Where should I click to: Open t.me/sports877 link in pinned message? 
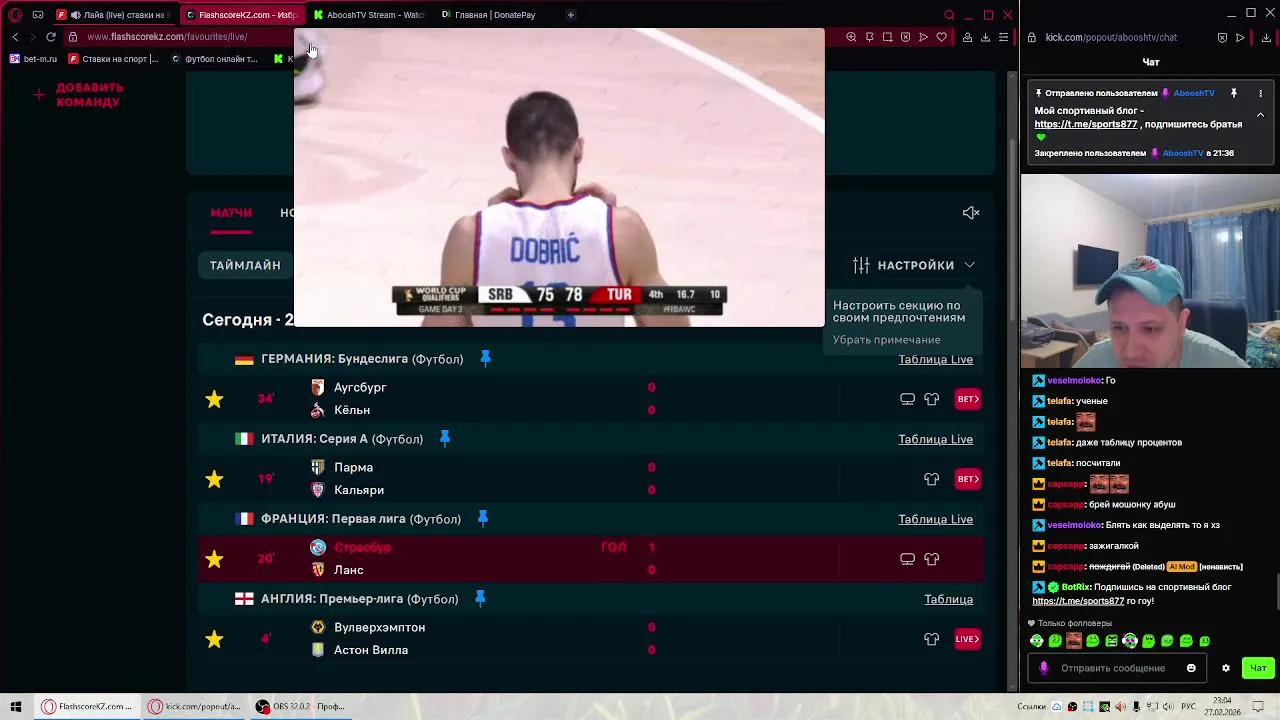point(1086,125)
